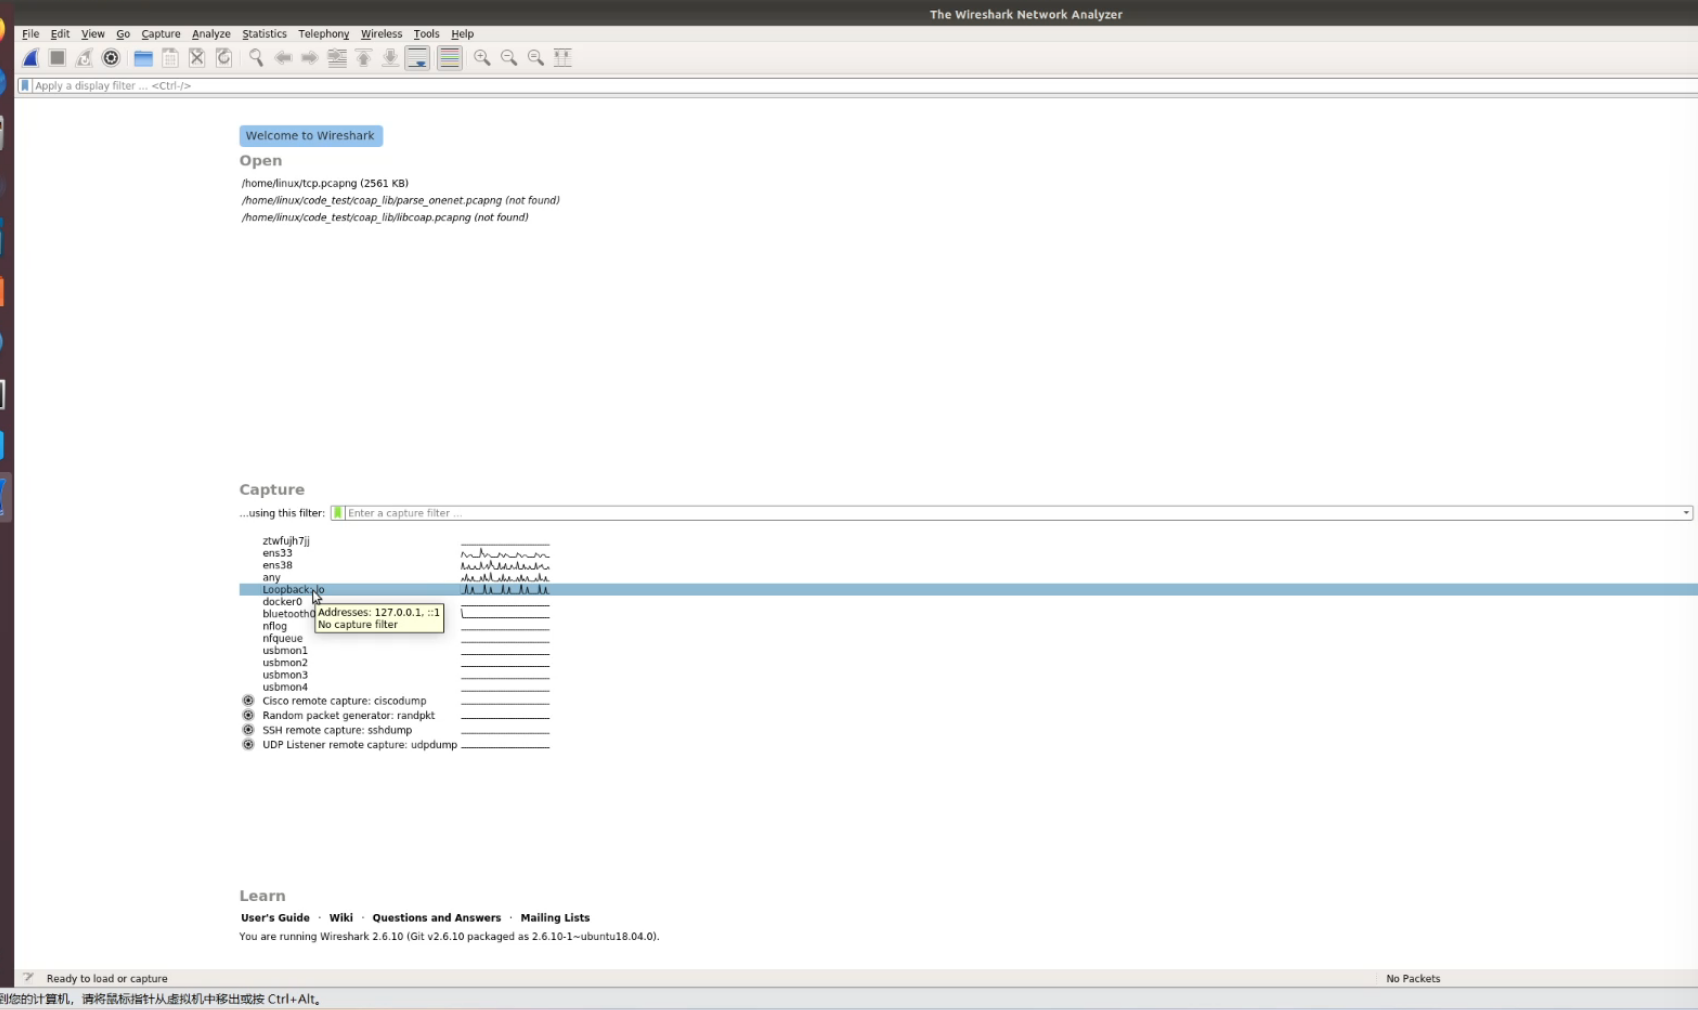Click No Packets in status bar

1413,979
